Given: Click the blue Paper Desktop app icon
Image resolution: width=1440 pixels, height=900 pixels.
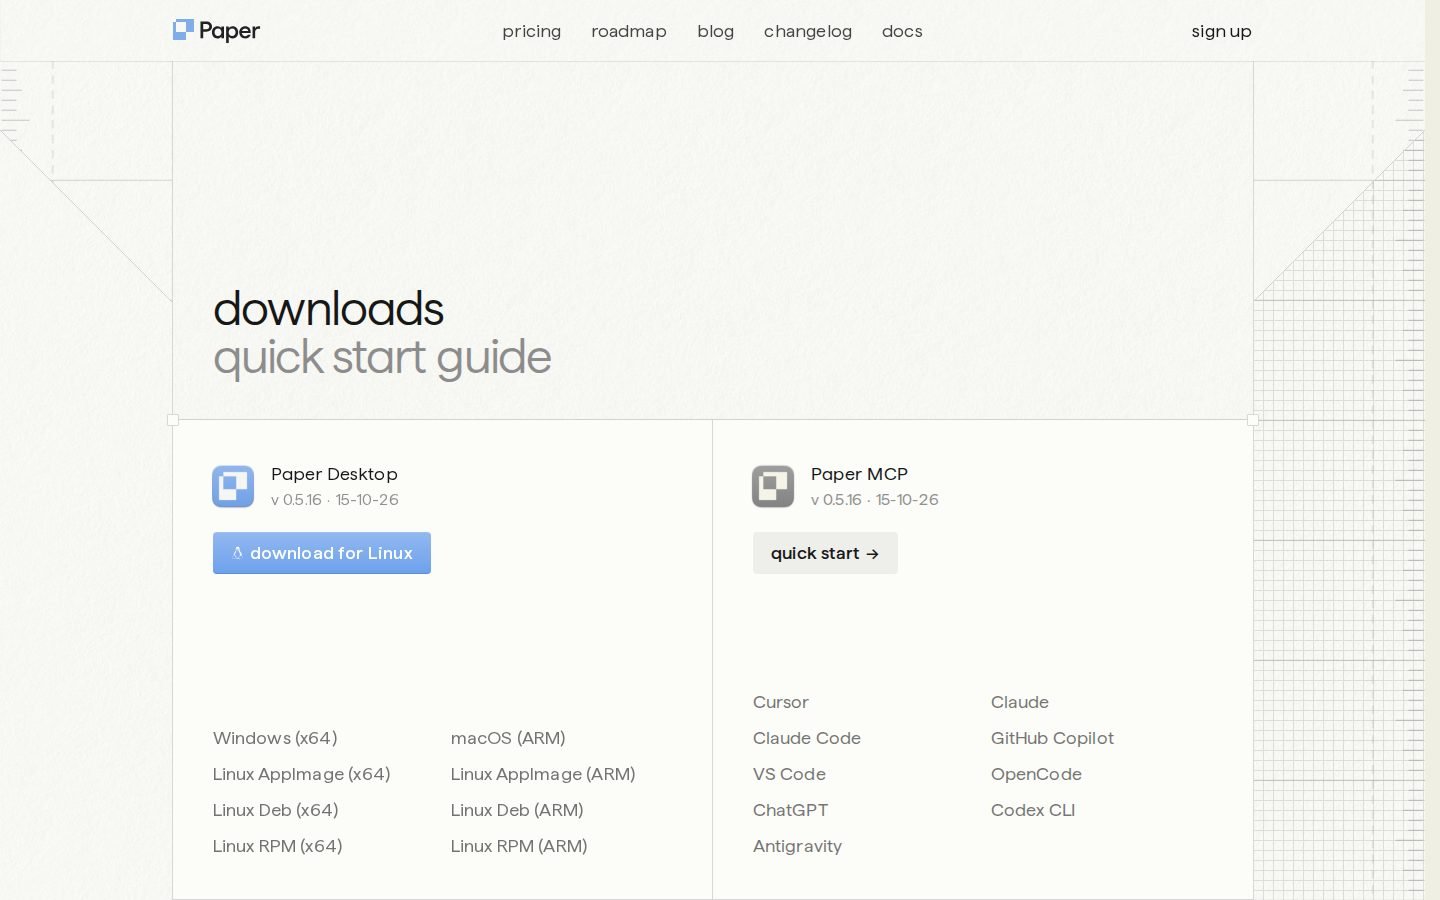Looking at the screenshot, I should tap(233, 487).
